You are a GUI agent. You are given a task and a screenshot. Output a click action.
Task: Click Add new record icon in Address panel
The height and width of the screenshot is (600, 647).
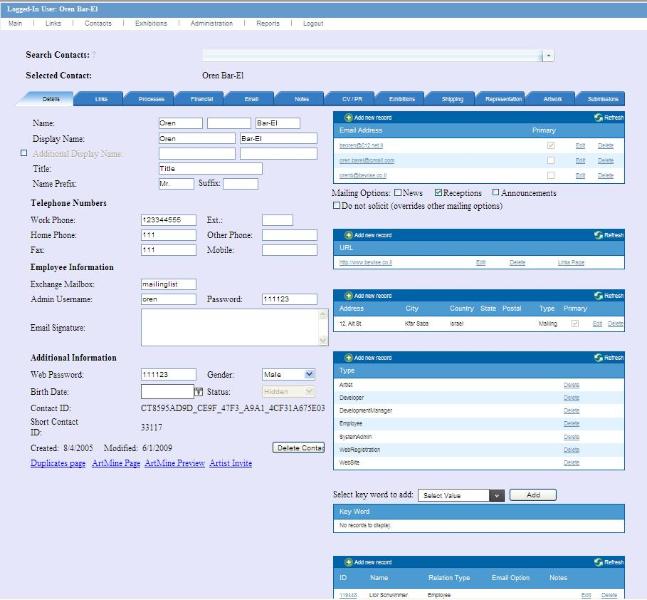(348, 296)
